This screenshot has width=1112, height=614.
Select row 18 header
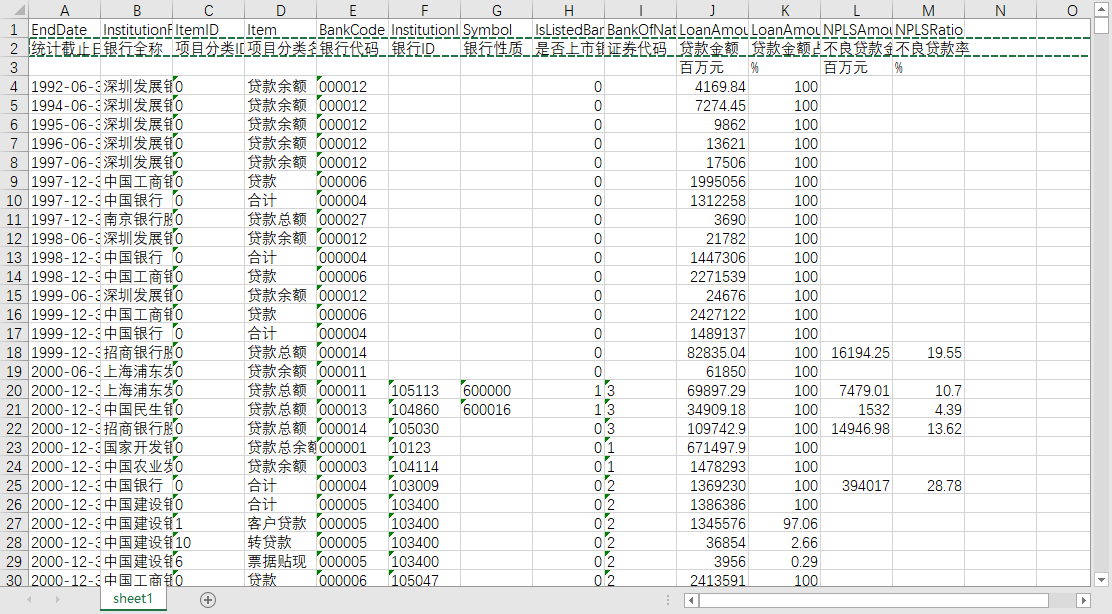pyautogui.click(x=14, y=352)
